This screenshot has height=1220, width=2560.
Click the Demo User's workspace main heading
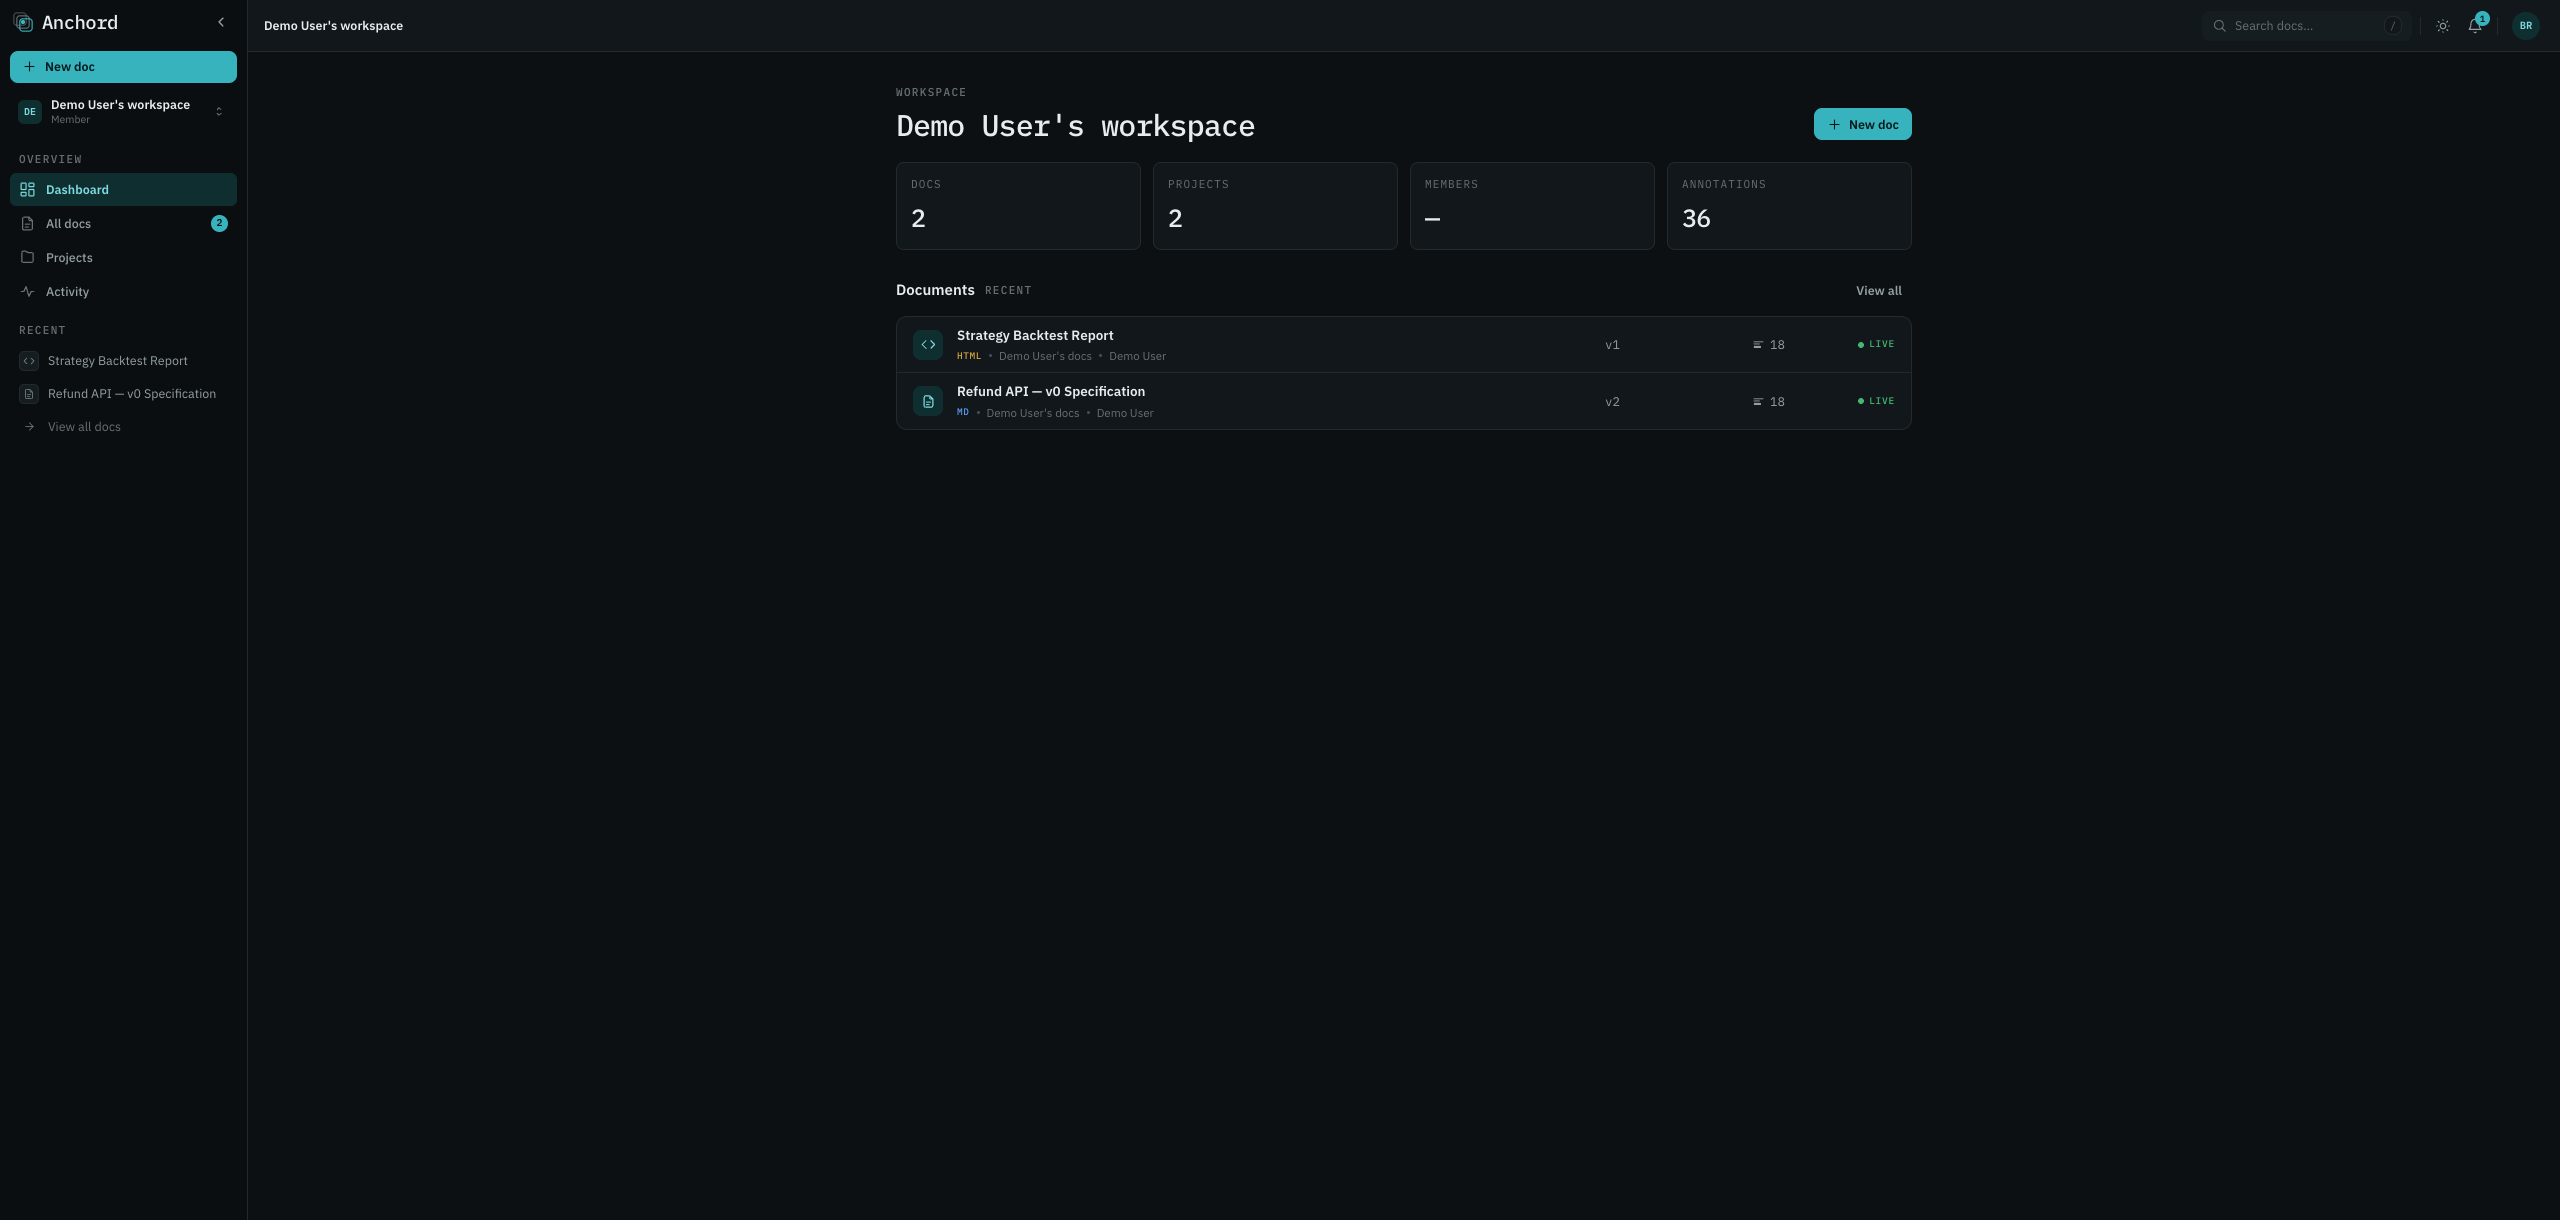tap(1075, 126)
